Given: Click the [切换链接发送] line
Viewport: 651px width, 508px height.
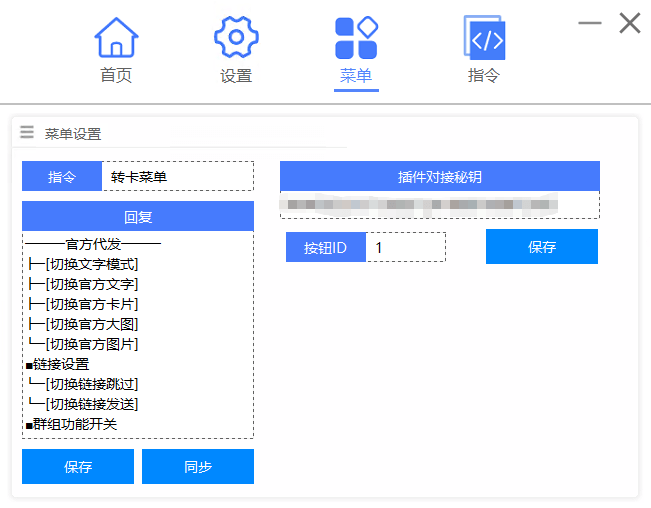Looking at the screenshot, I should [x=83, y=404].
